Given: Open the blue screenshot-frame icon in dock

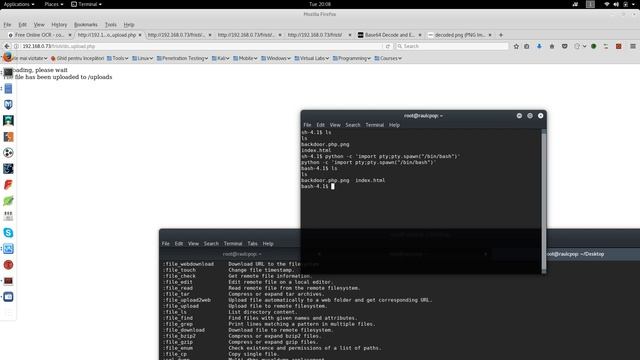Looking at the screenshot, I should coord(8,249).
